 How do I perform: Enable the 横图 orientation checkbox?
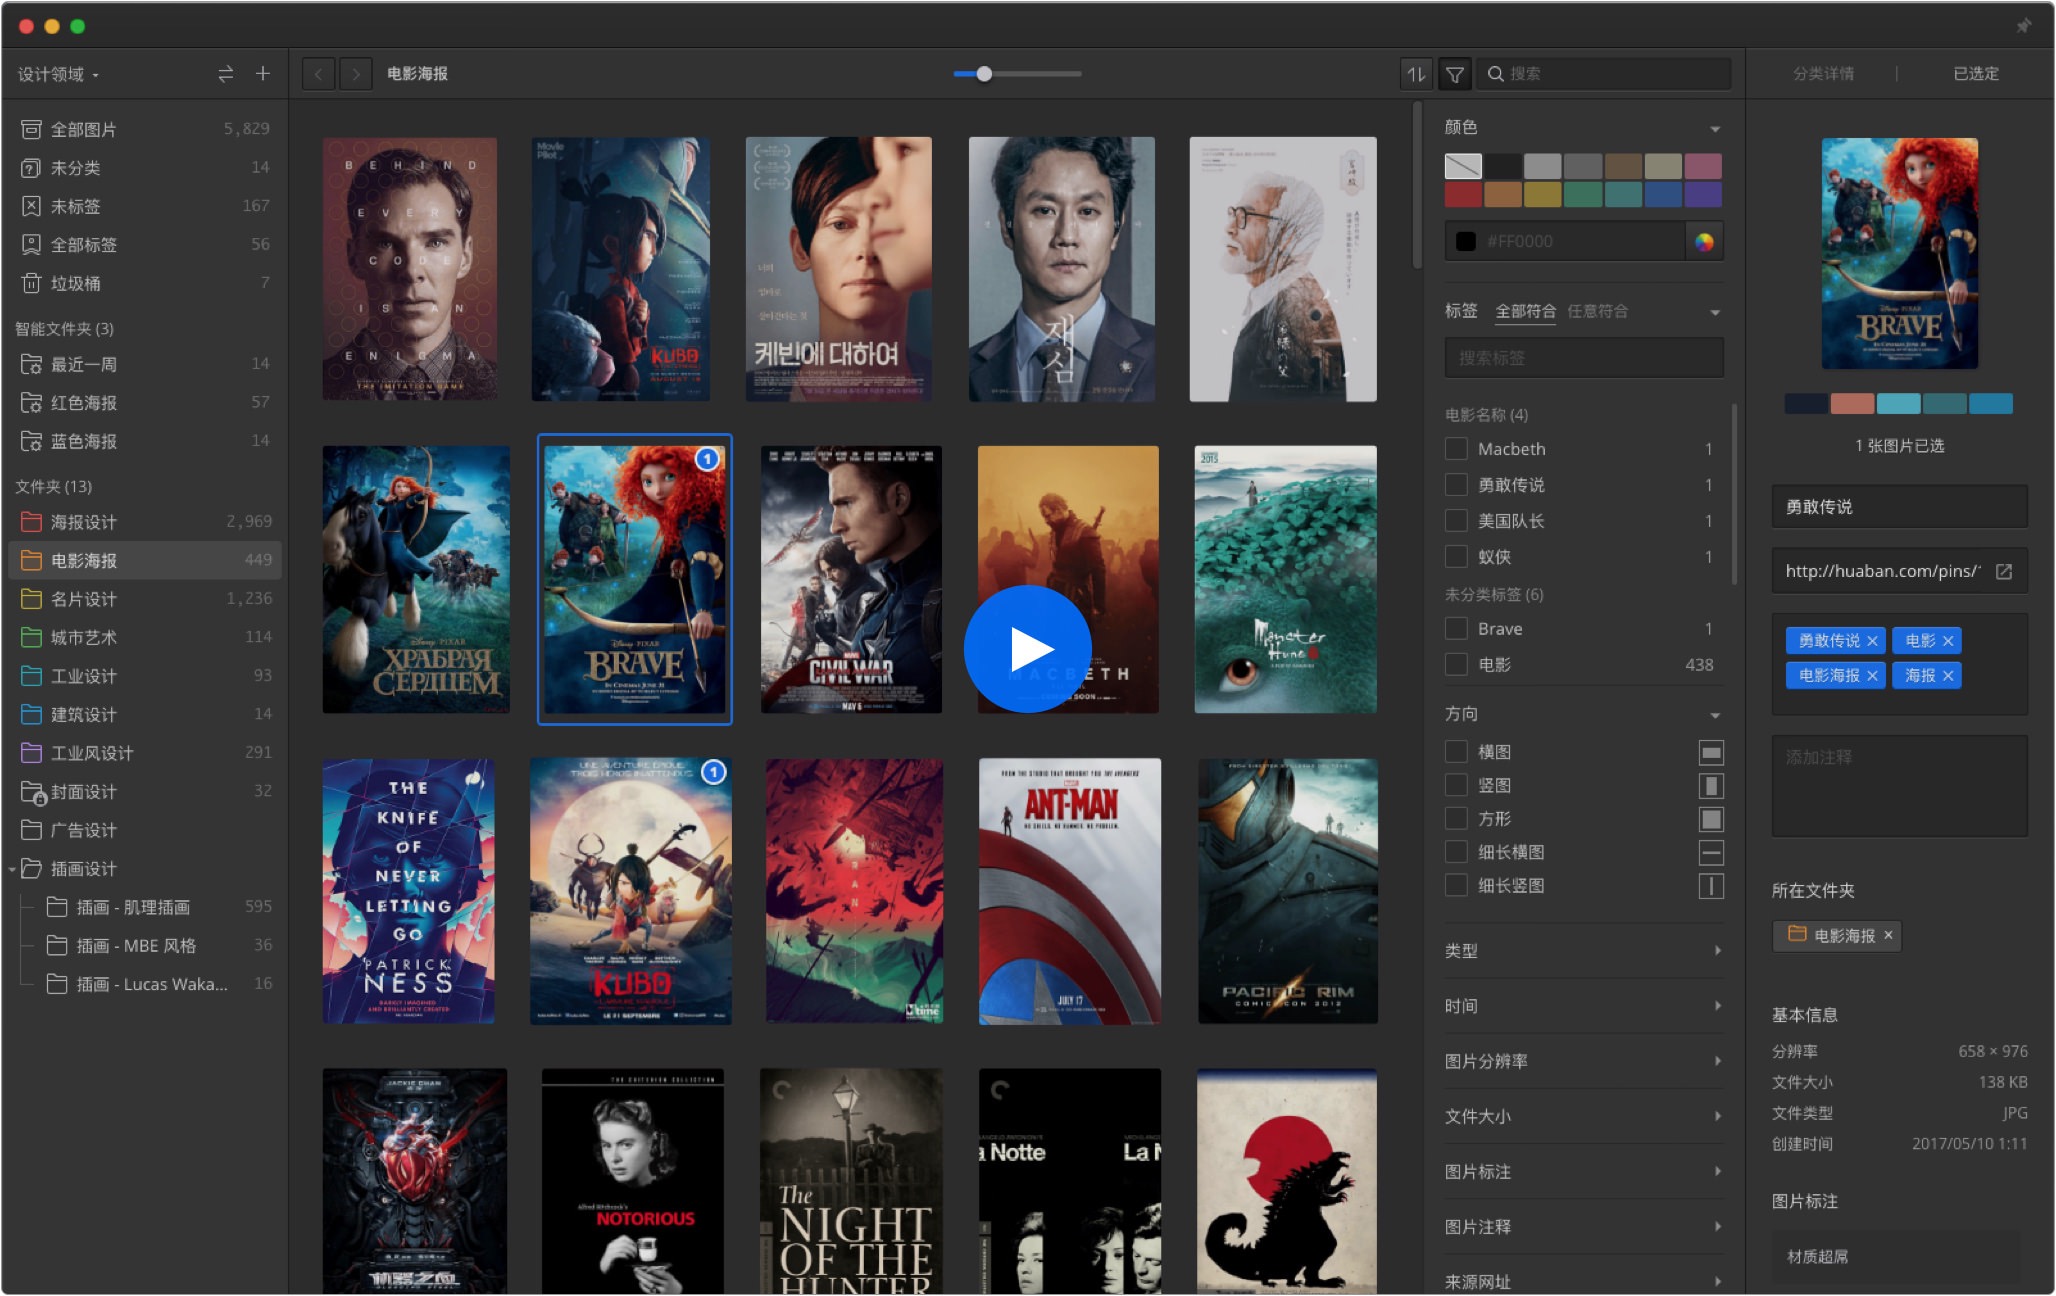[x=1456, y=752]
